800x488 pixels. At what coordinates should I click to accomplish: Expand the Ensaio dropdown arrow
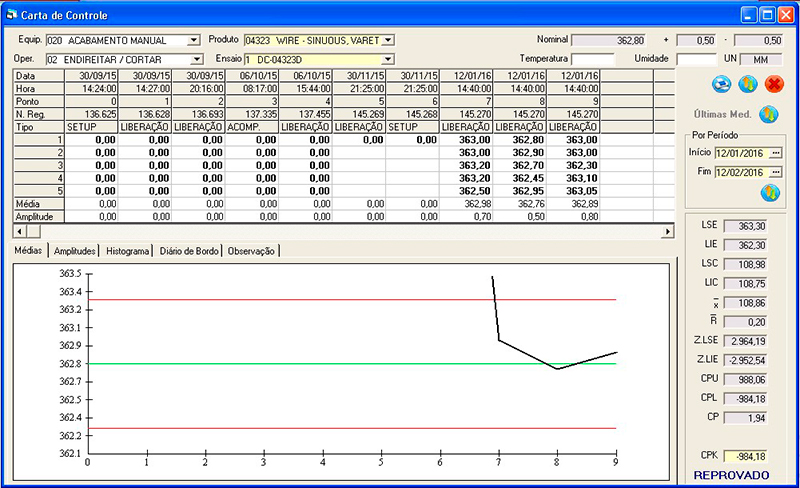(x=388, y=60)
